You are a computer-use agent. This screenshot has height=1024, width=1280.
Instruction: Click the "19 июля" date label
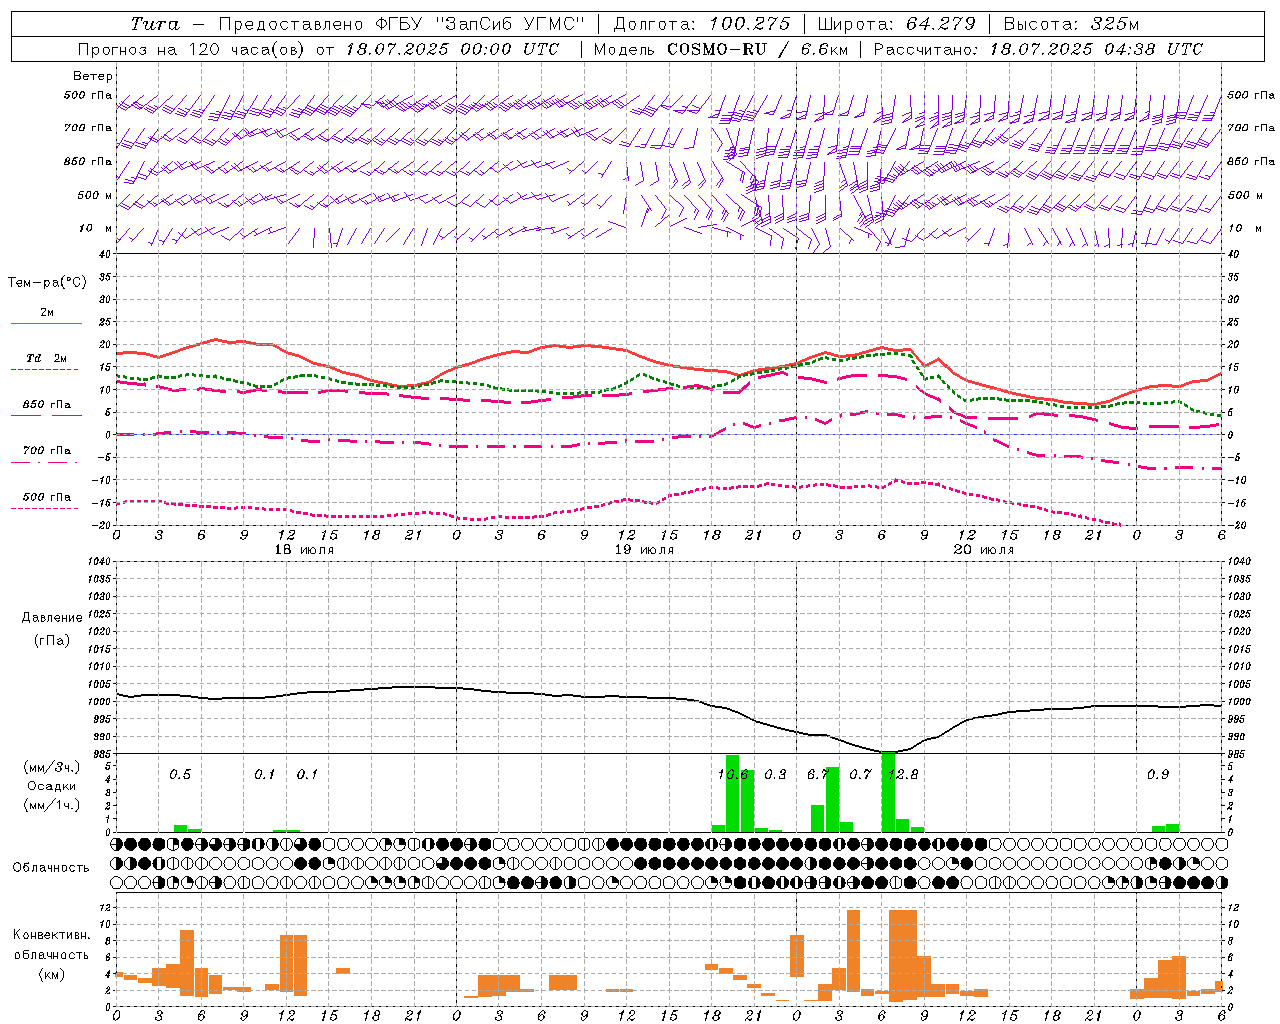(644, 550)
